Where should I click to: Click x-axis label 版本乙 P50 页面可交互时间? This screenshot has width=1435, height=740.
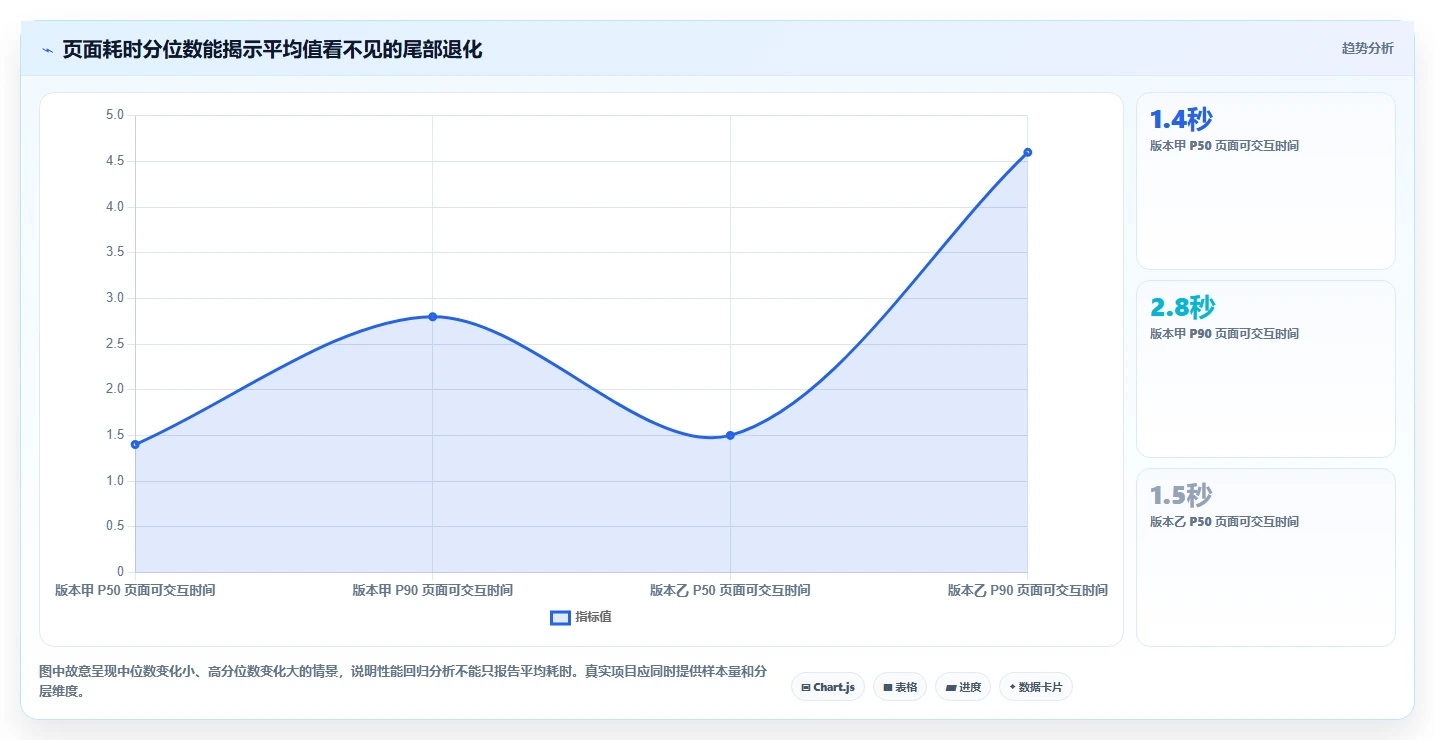pos(730,590)
